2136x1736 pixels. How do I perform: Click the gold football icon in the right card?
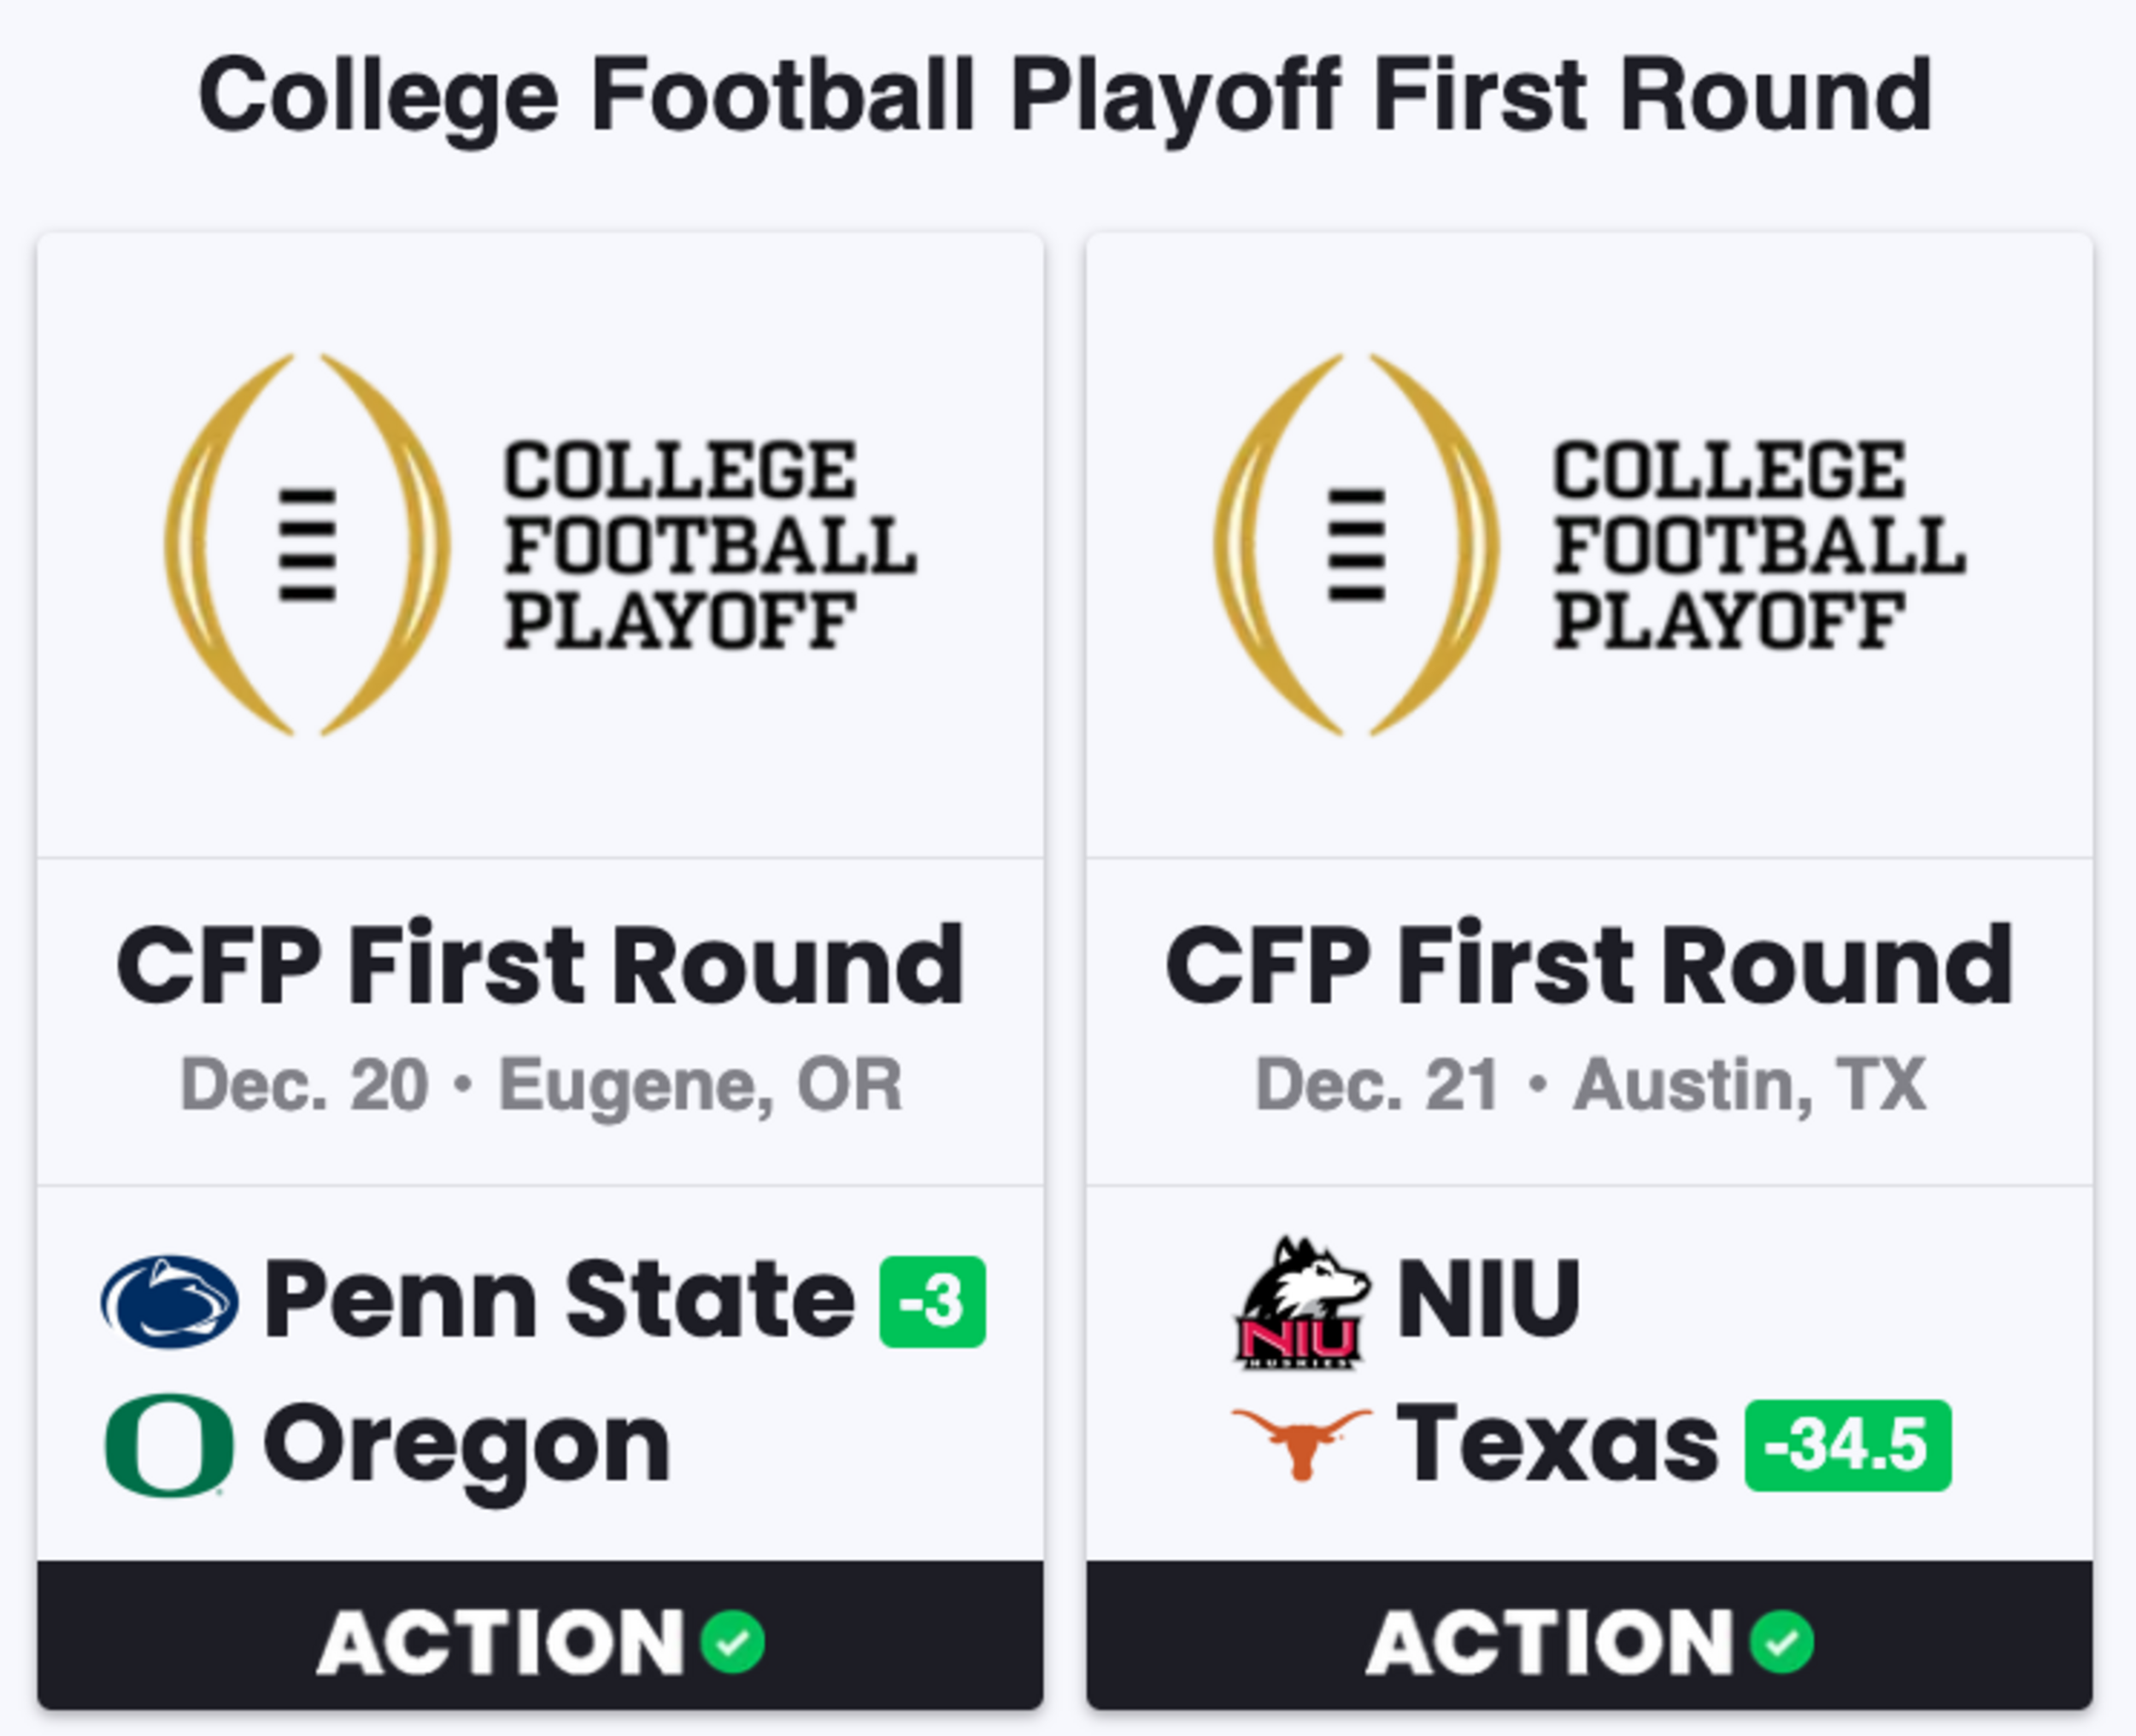pos(1356,544)
